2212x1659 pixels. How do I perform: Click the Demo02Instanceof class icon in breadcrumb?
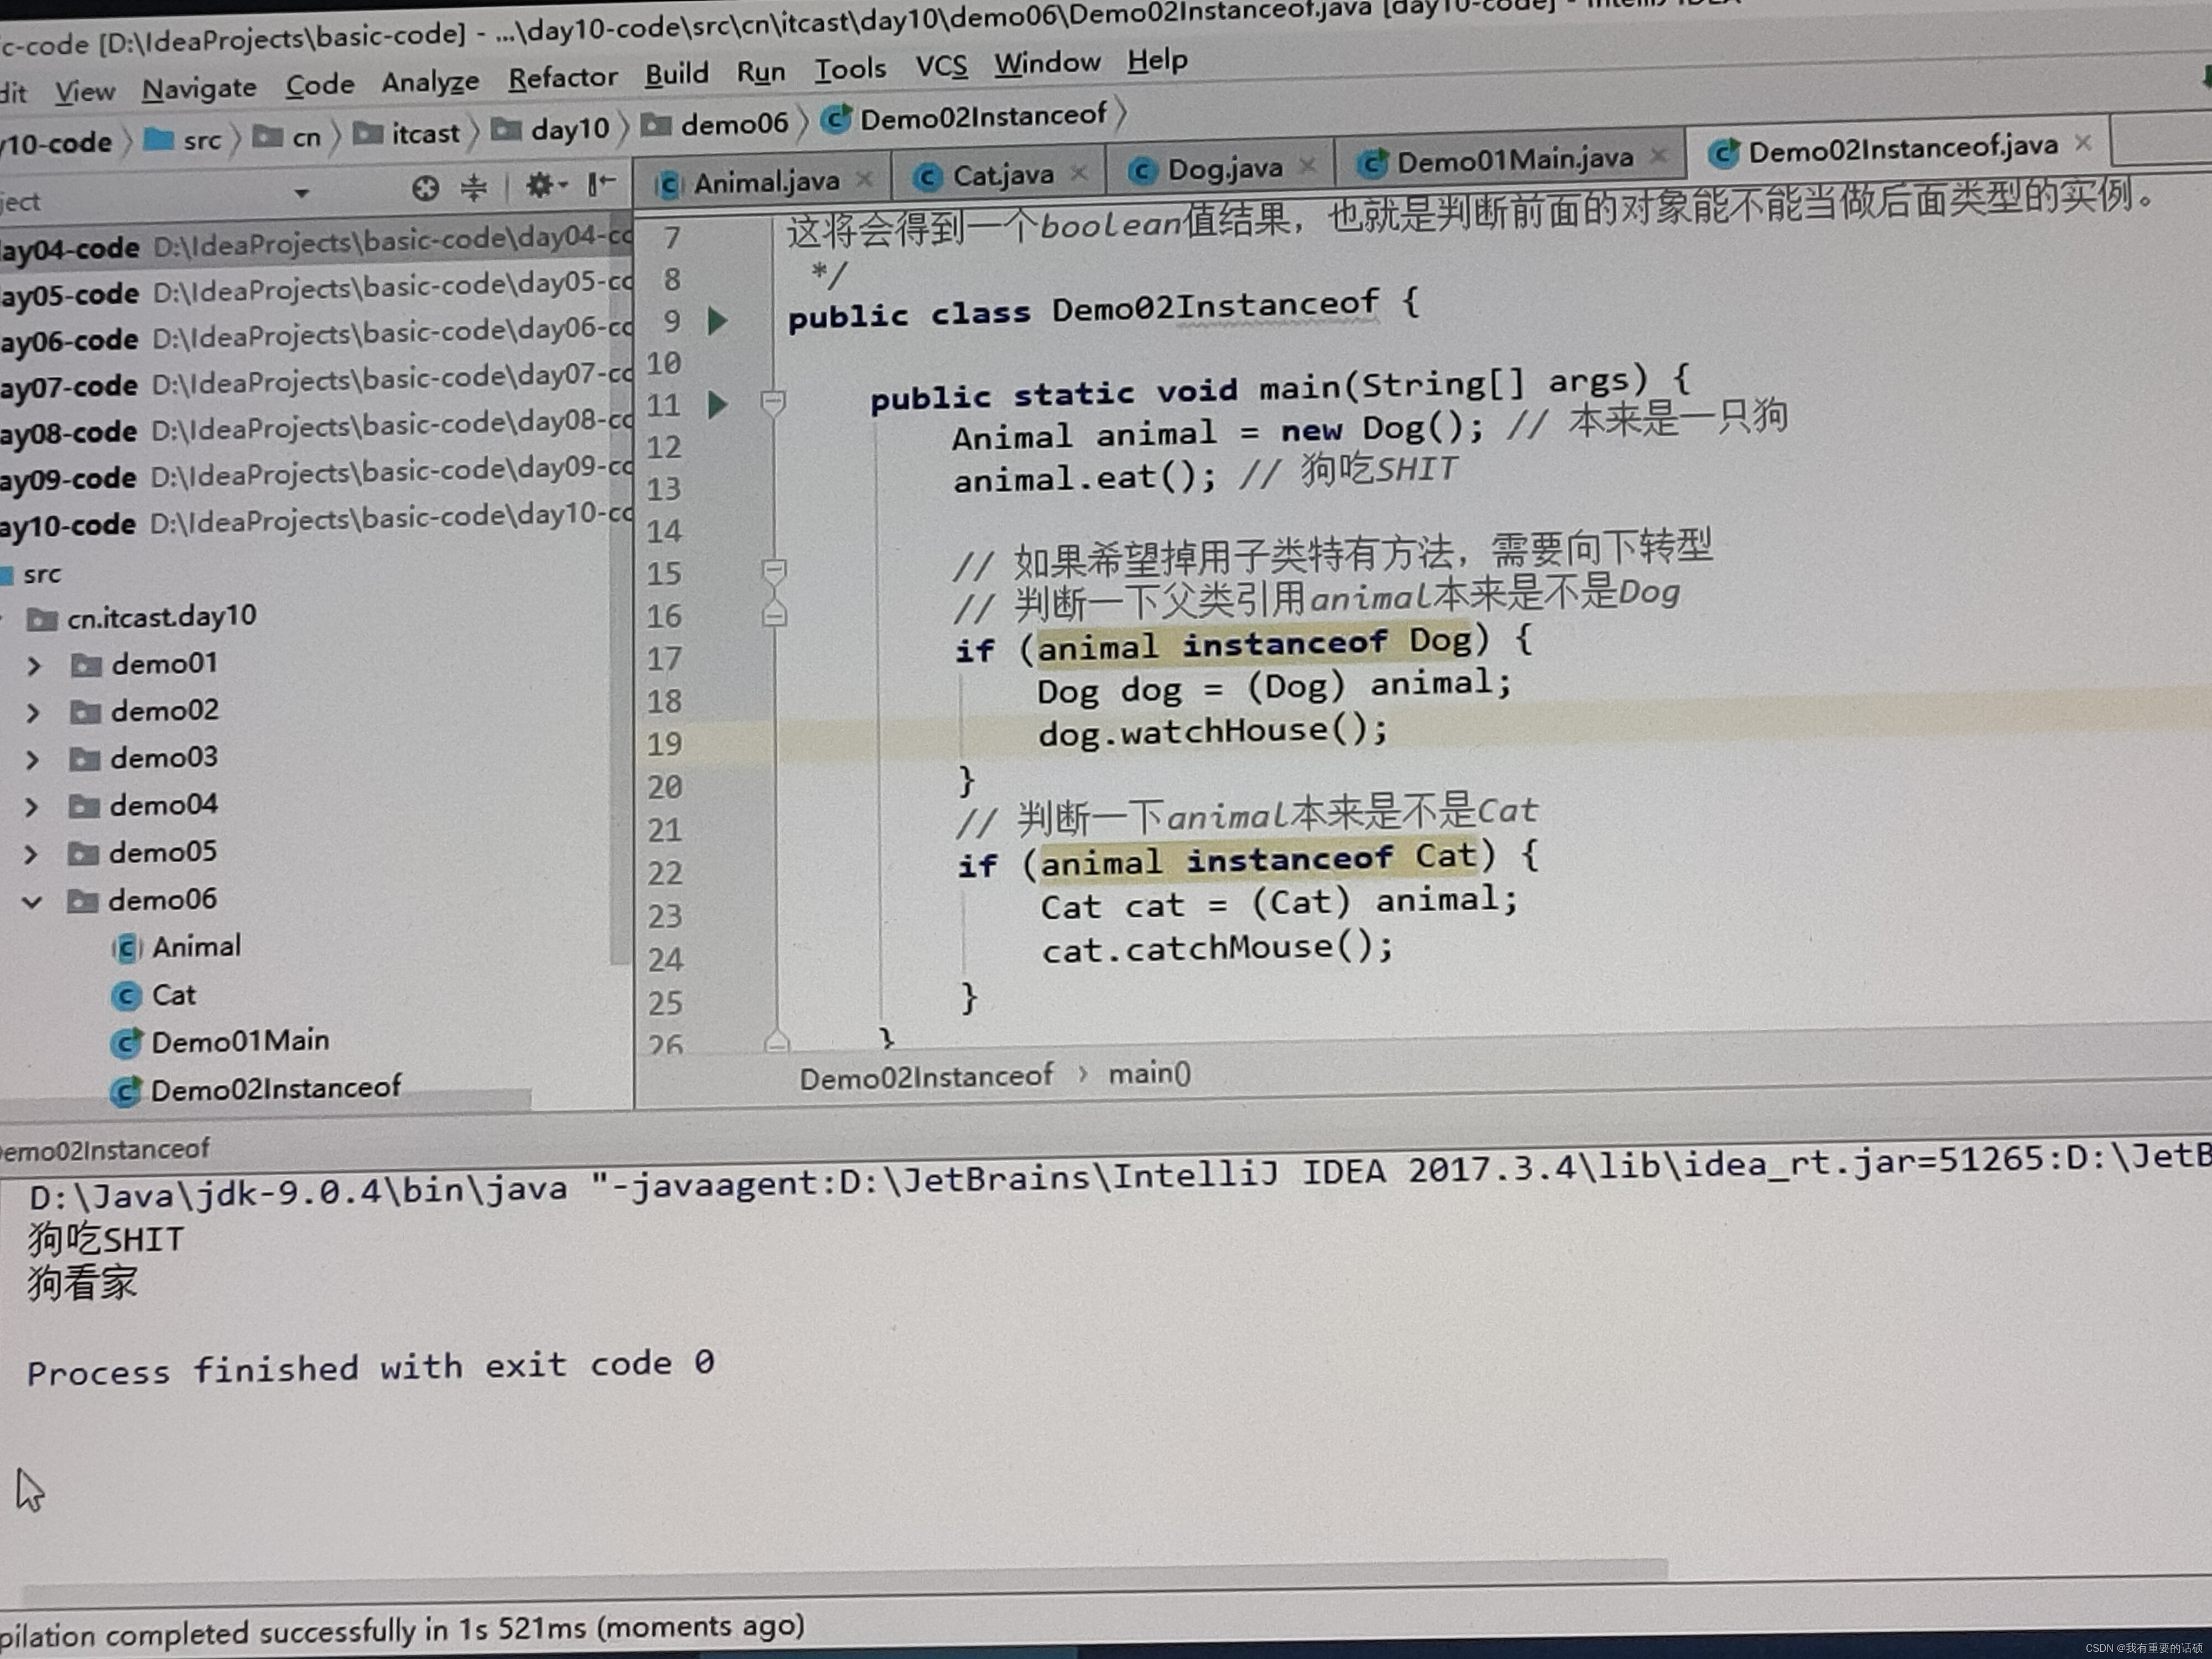pyautogui.click(x=836, y=119)
